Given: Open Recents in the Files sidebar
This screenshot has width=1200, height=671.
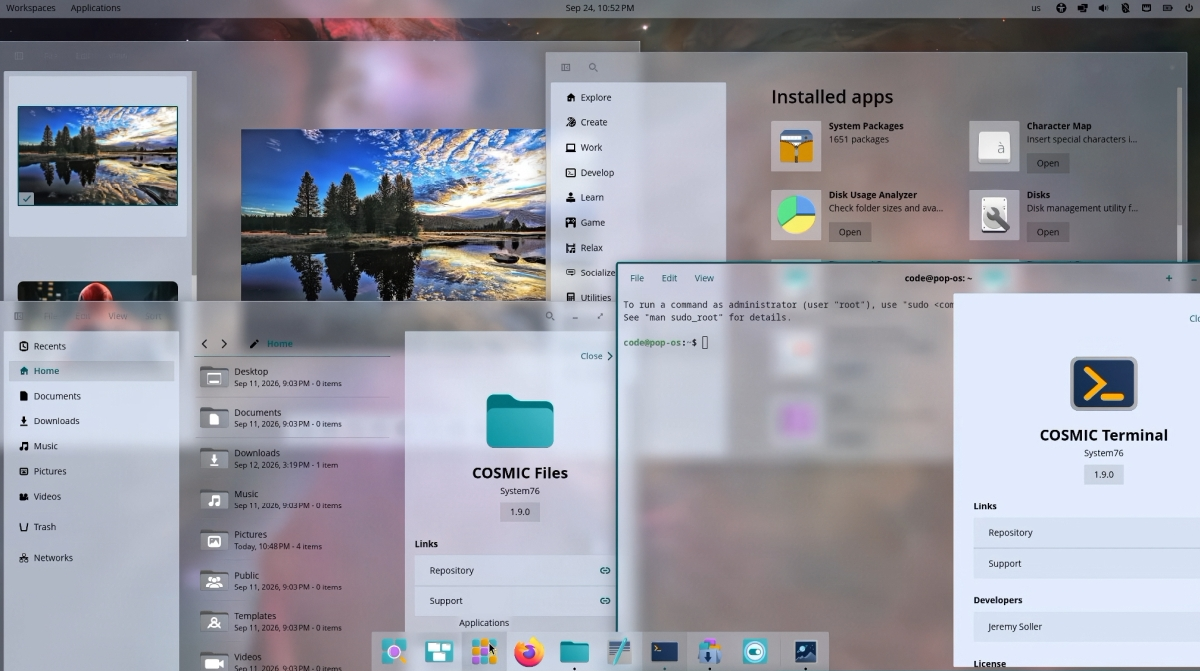Looking at the screenshot, I should point(92,346).
